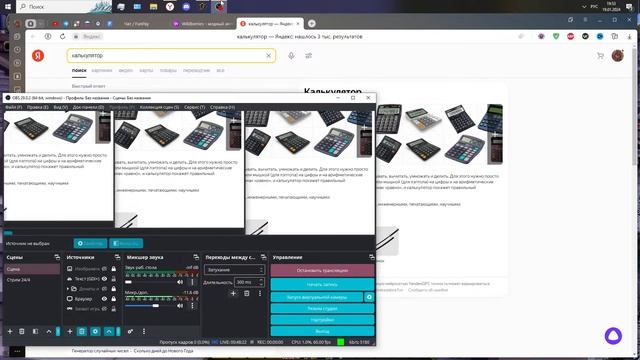Open transitions panel three-dot menu

[260, 293]
